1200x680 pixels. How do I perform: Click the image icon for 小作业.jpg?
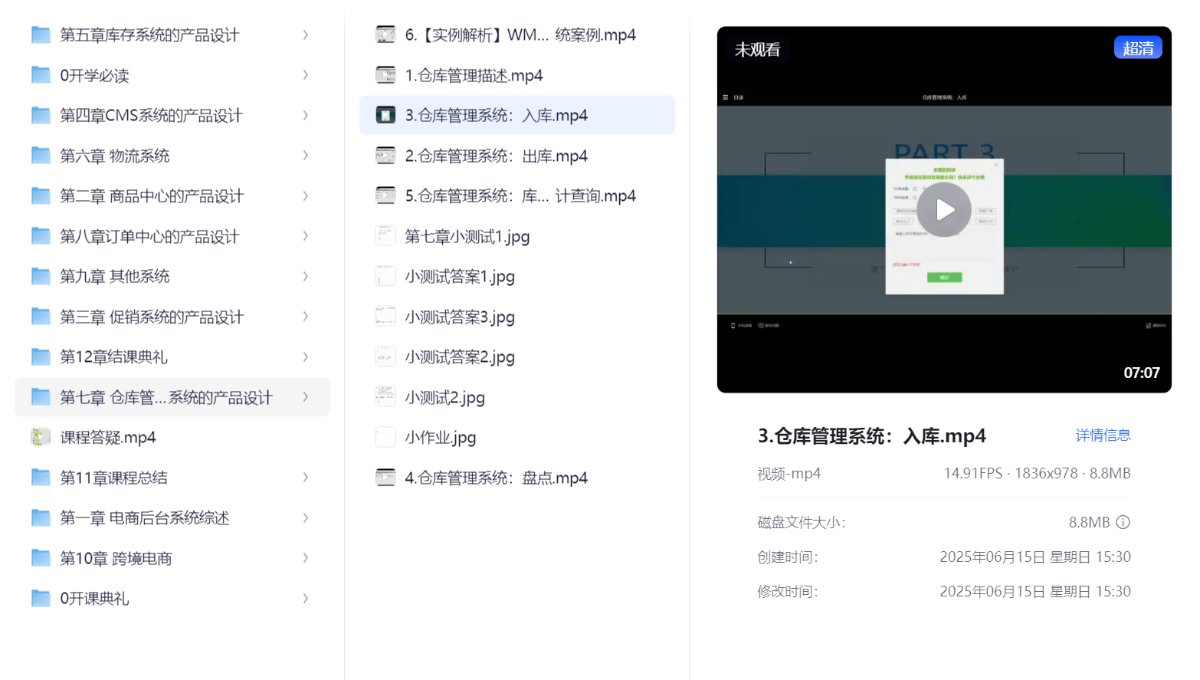pos(385,437)
